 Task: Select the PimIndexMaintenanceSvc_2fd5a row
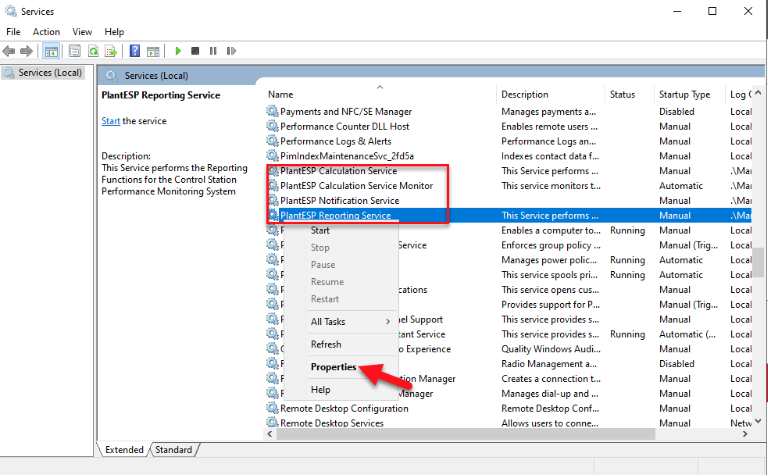tap(508, 156)
